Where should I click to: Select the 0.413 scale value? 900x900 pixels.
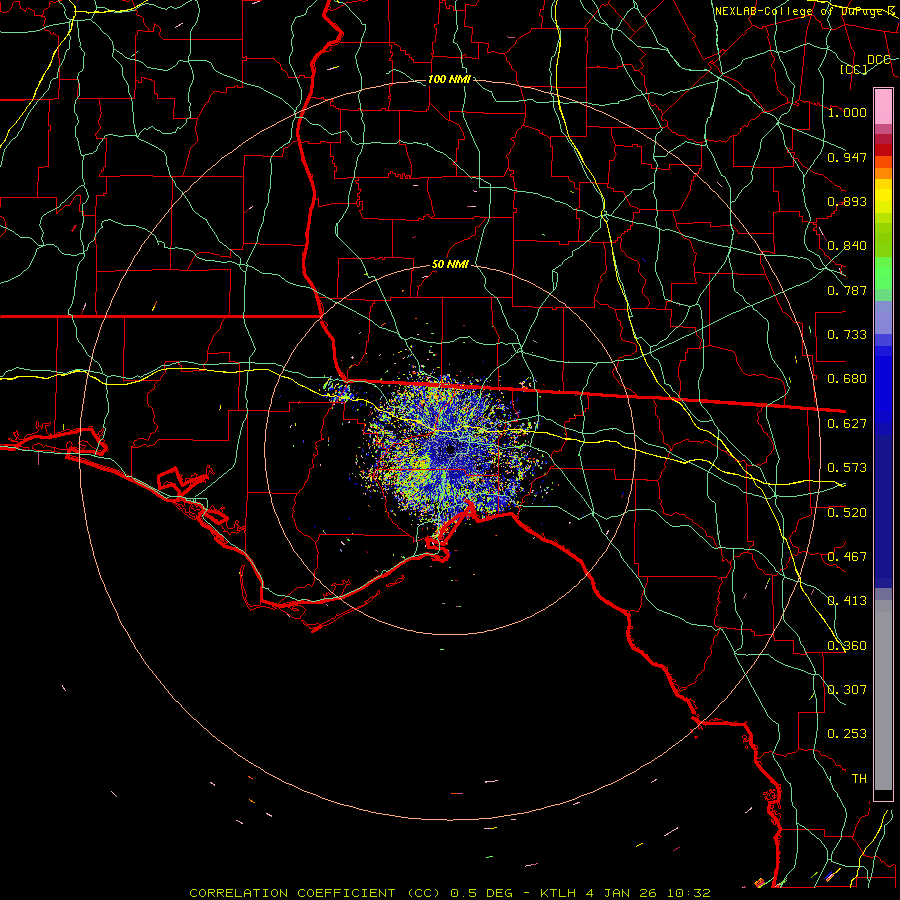click(x=847, y=601)
